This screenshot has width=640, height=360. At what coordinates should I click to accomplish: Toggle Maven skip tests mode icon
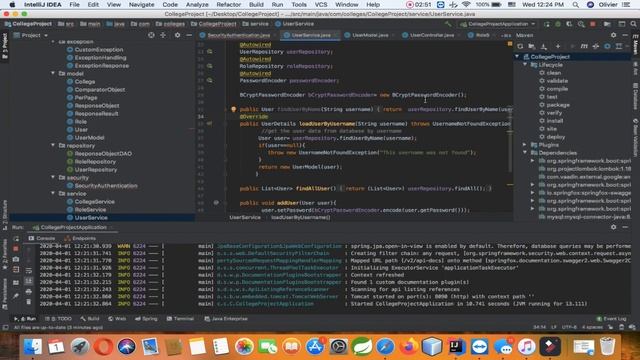[607, 47]
